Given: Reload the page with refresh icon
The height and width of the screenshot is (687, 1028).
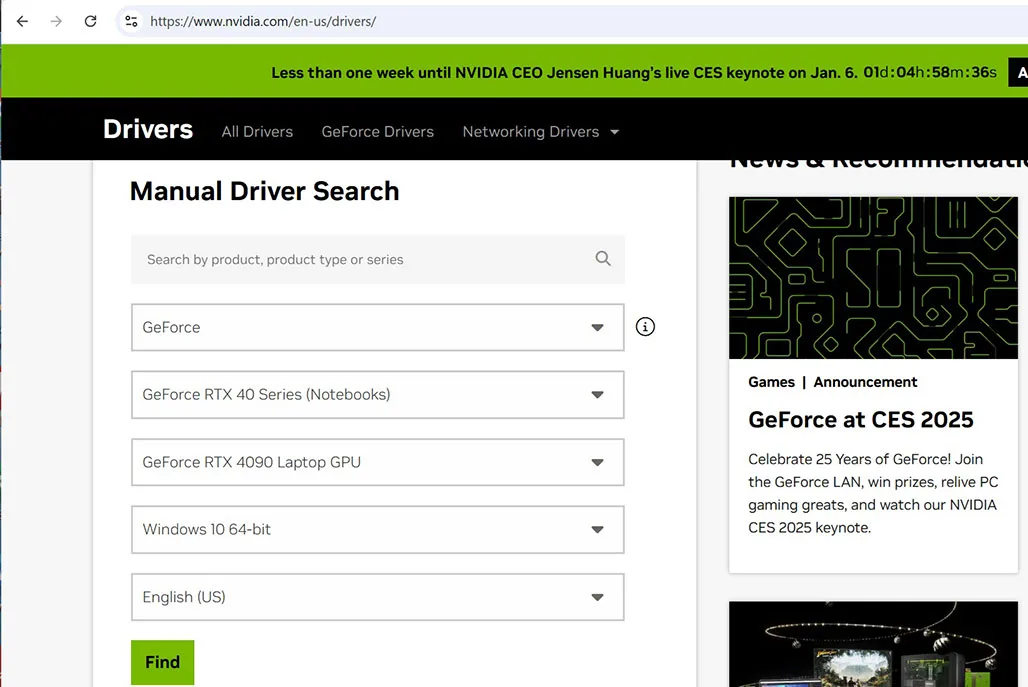Looking at the screenshot, I should pos(90,21).
